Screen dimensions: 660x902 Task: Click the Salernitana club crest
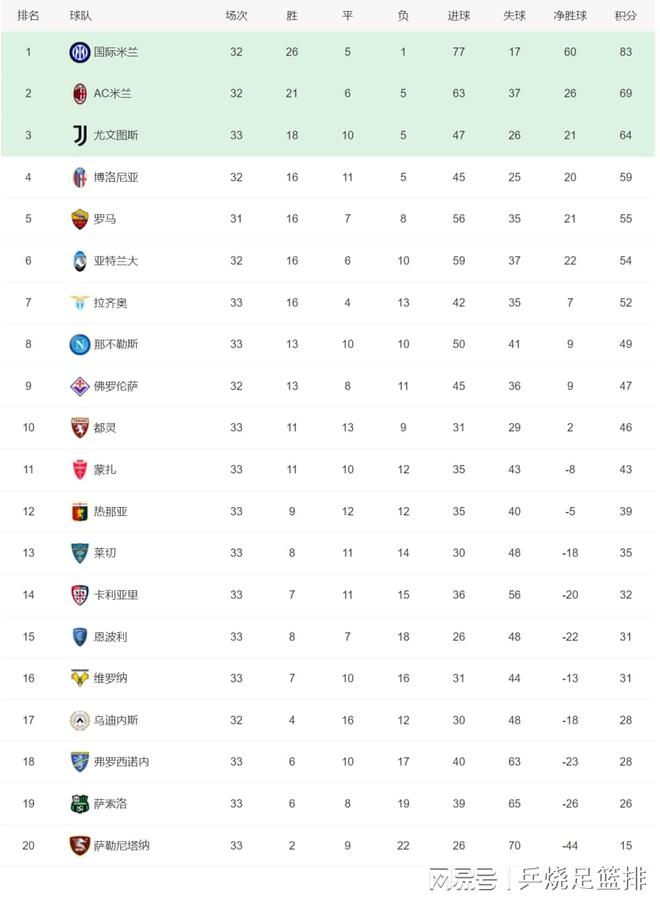(79, 846)
